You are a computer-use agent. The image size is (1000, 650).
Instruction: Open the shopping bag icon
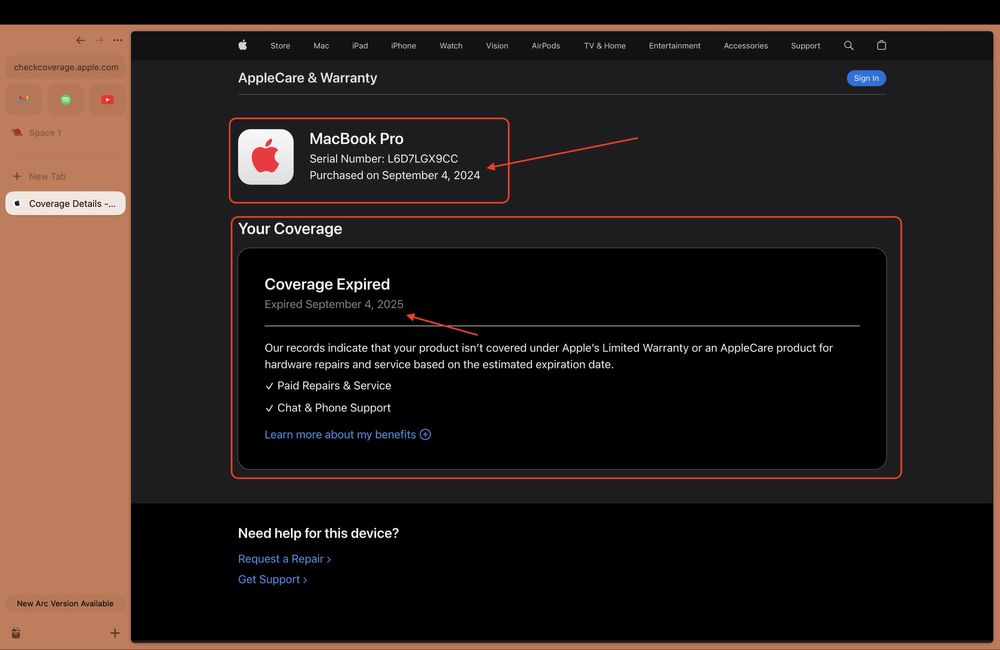pos(881,45)
